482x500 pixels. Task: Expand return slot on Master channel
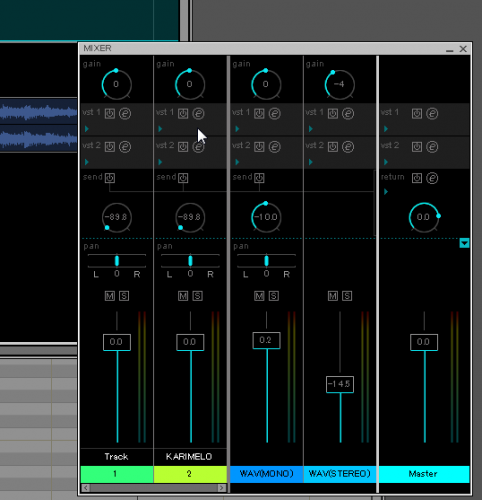386,192
